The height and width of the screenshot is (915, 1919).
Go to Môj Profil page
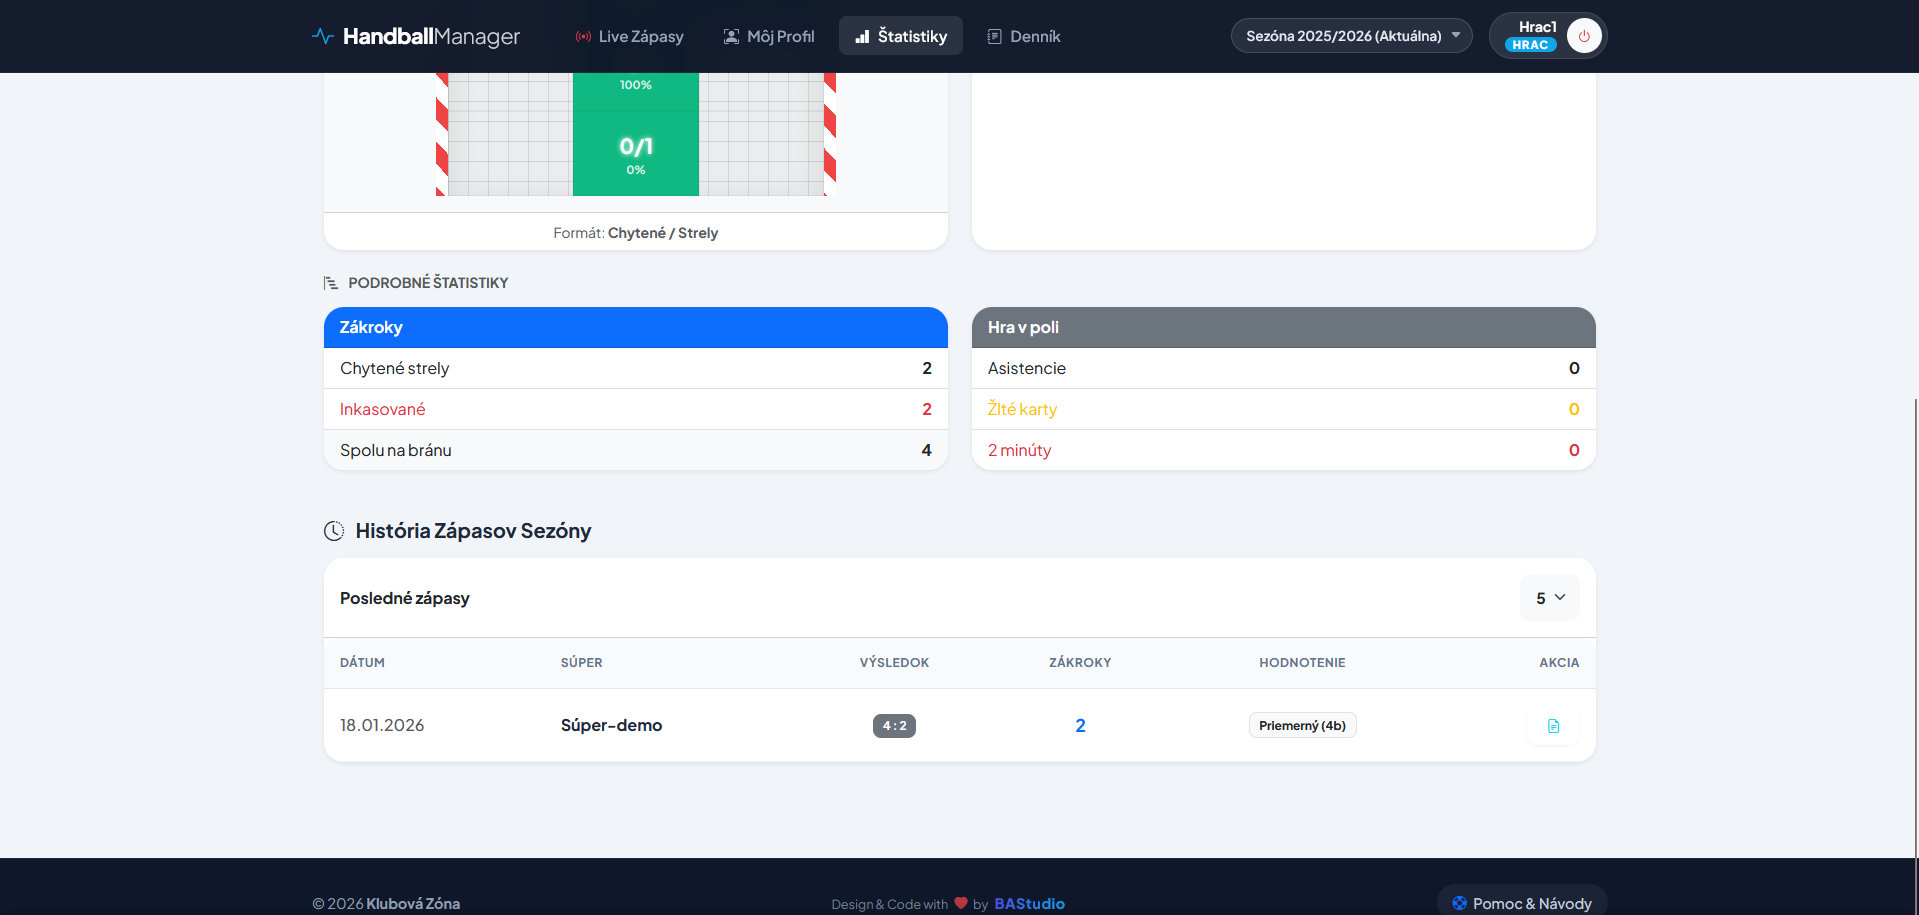click(769, 36)
